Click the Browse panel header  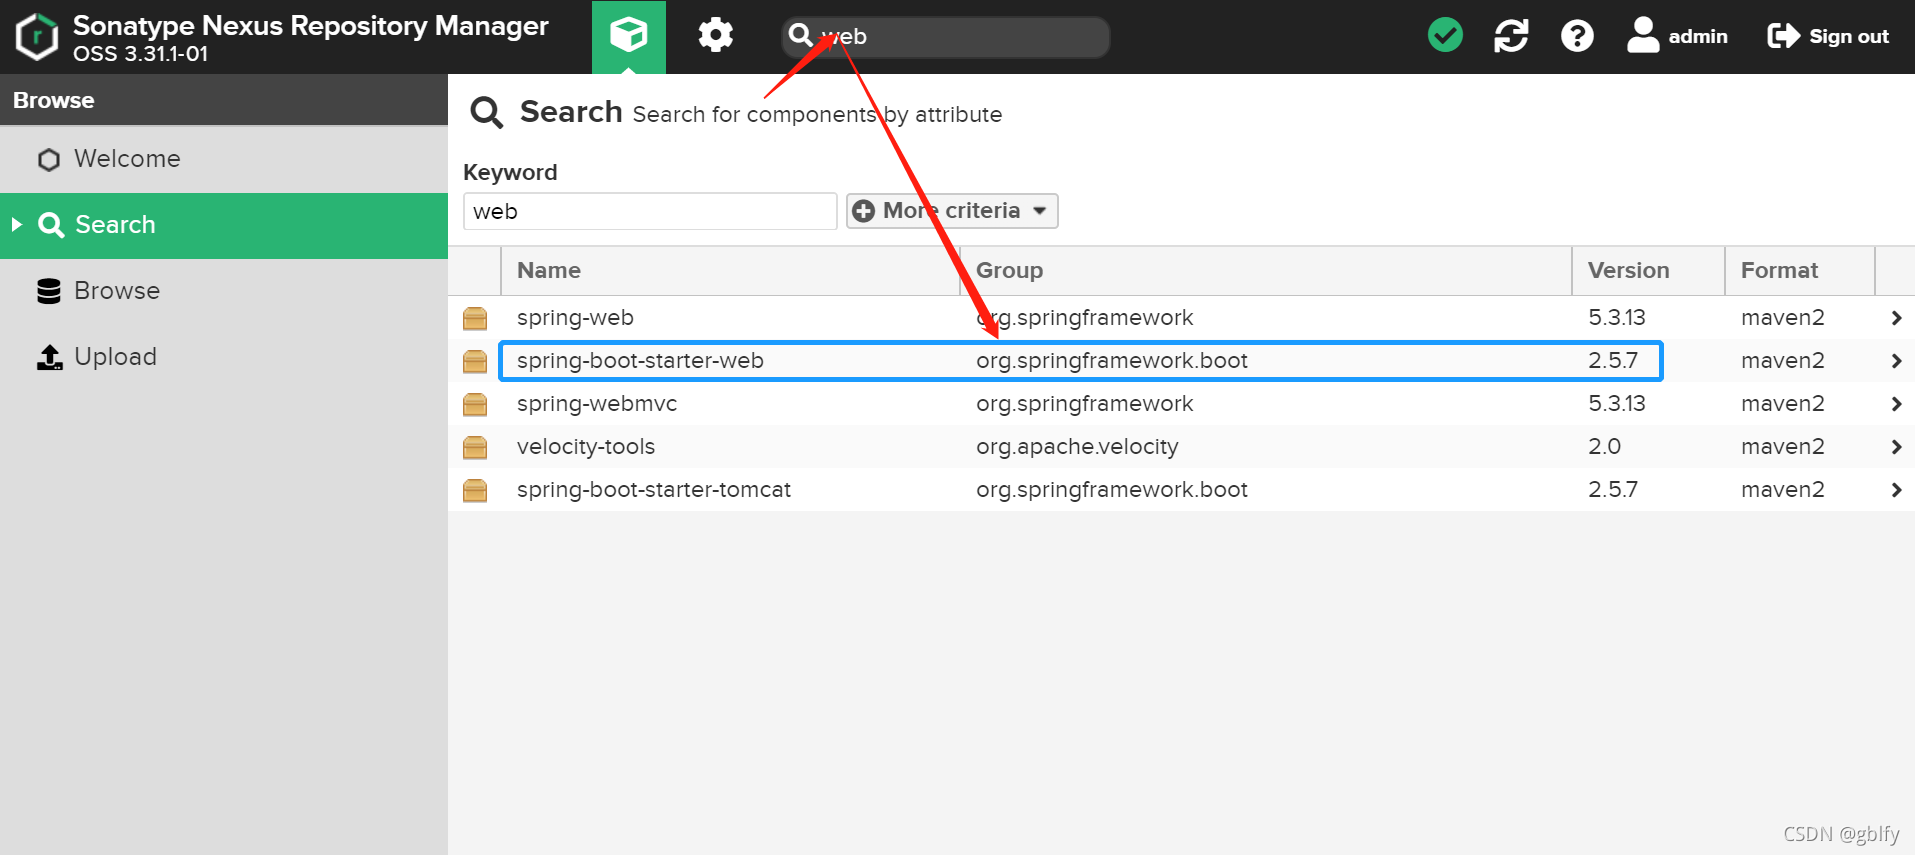224,100
